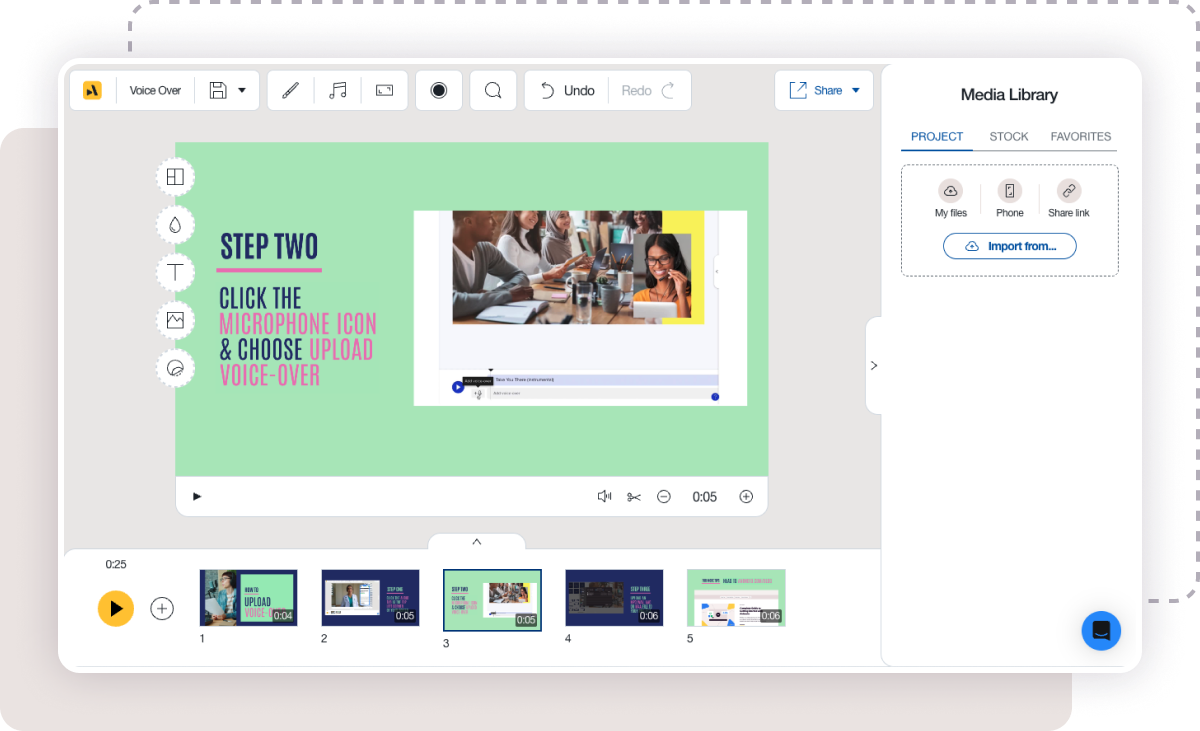Switch to the STOCK tab
The height and width of the screenshot is (731, 1200).
click(1009, 137)
